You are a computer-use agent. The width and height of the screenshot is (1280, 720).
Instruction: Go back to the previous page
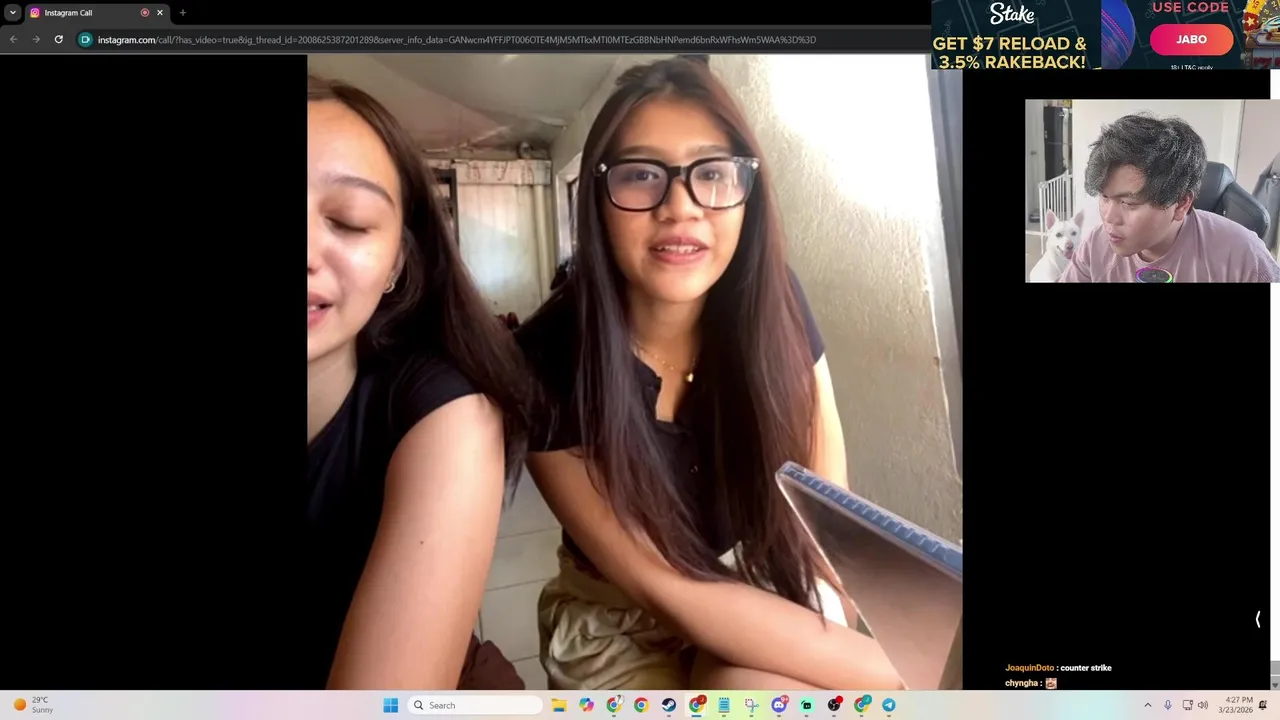(14, 40)
